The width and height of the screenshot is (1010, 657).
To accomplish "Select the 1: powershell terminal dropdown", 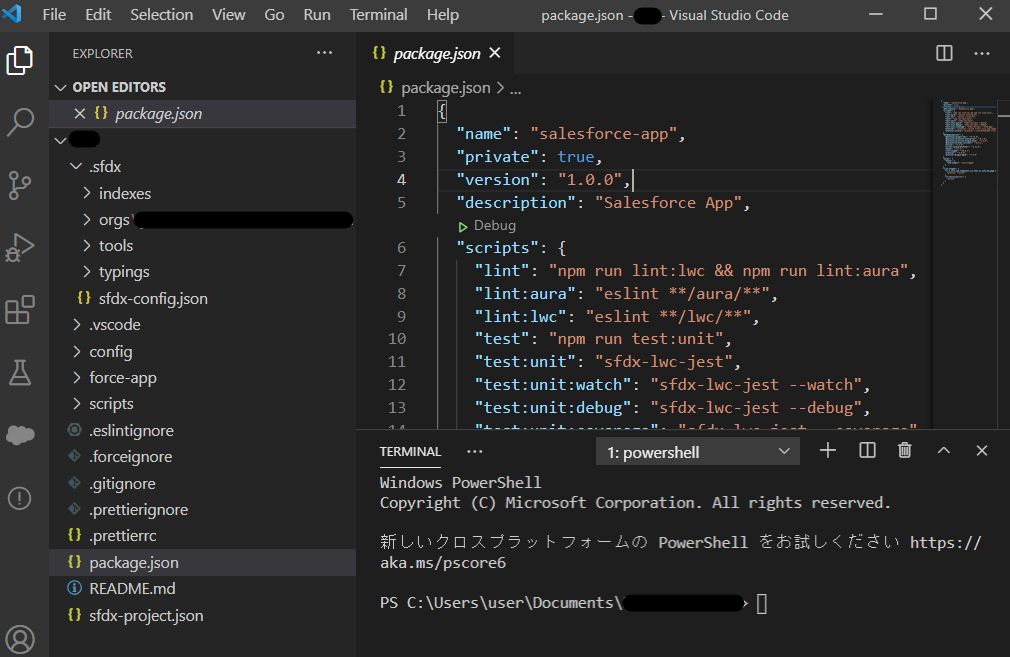I will click(698, 452).
